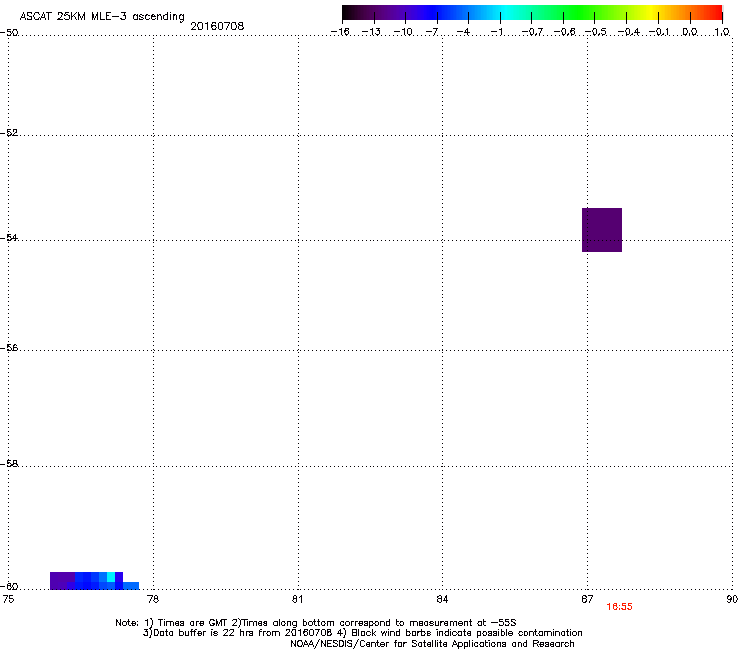Click the longitude axis label 75

(8, 599)
